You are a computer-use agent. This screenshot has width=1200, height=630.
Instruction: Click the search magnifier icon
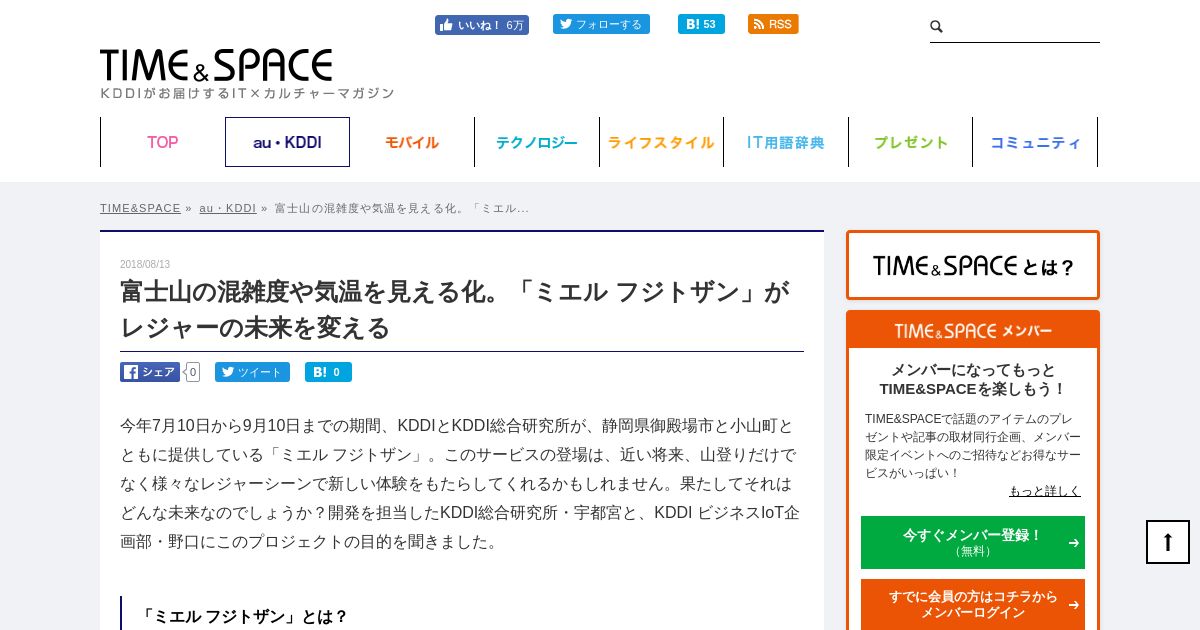[x=937, y=27]
